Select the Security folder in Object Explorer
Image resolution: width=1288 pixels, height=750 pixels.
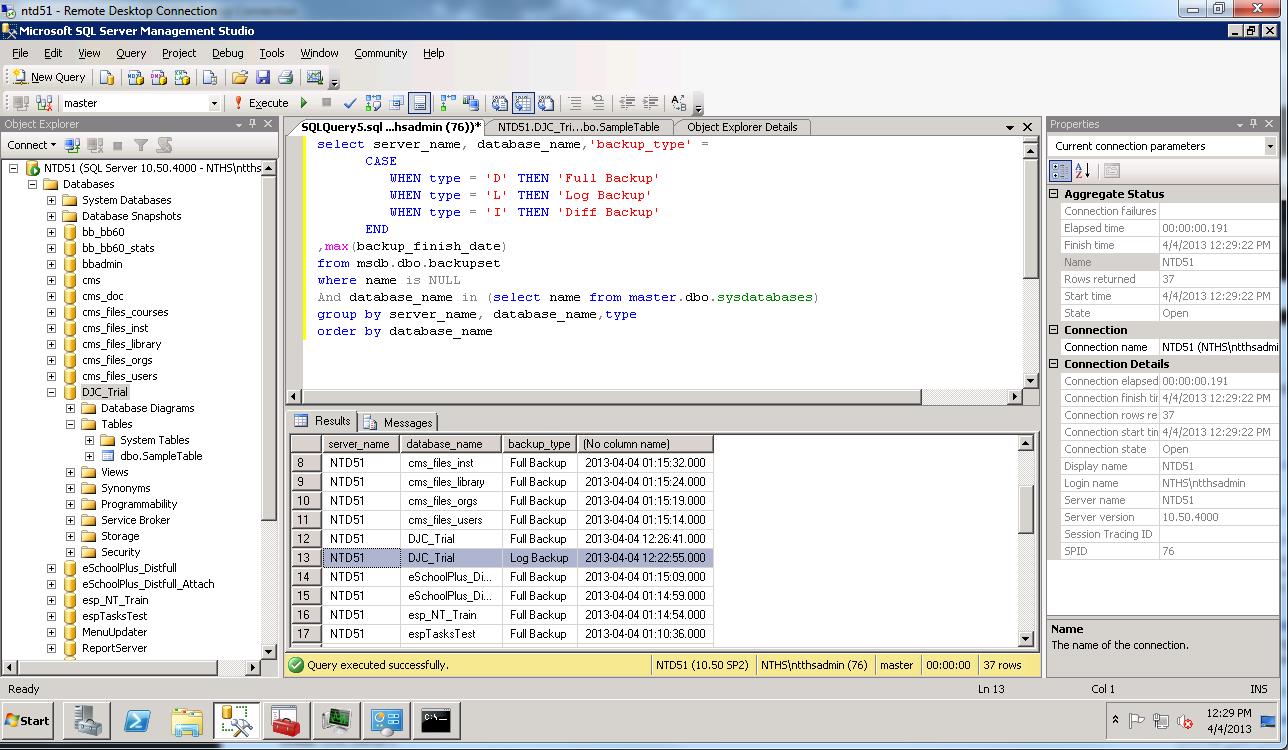pos(120,552)
